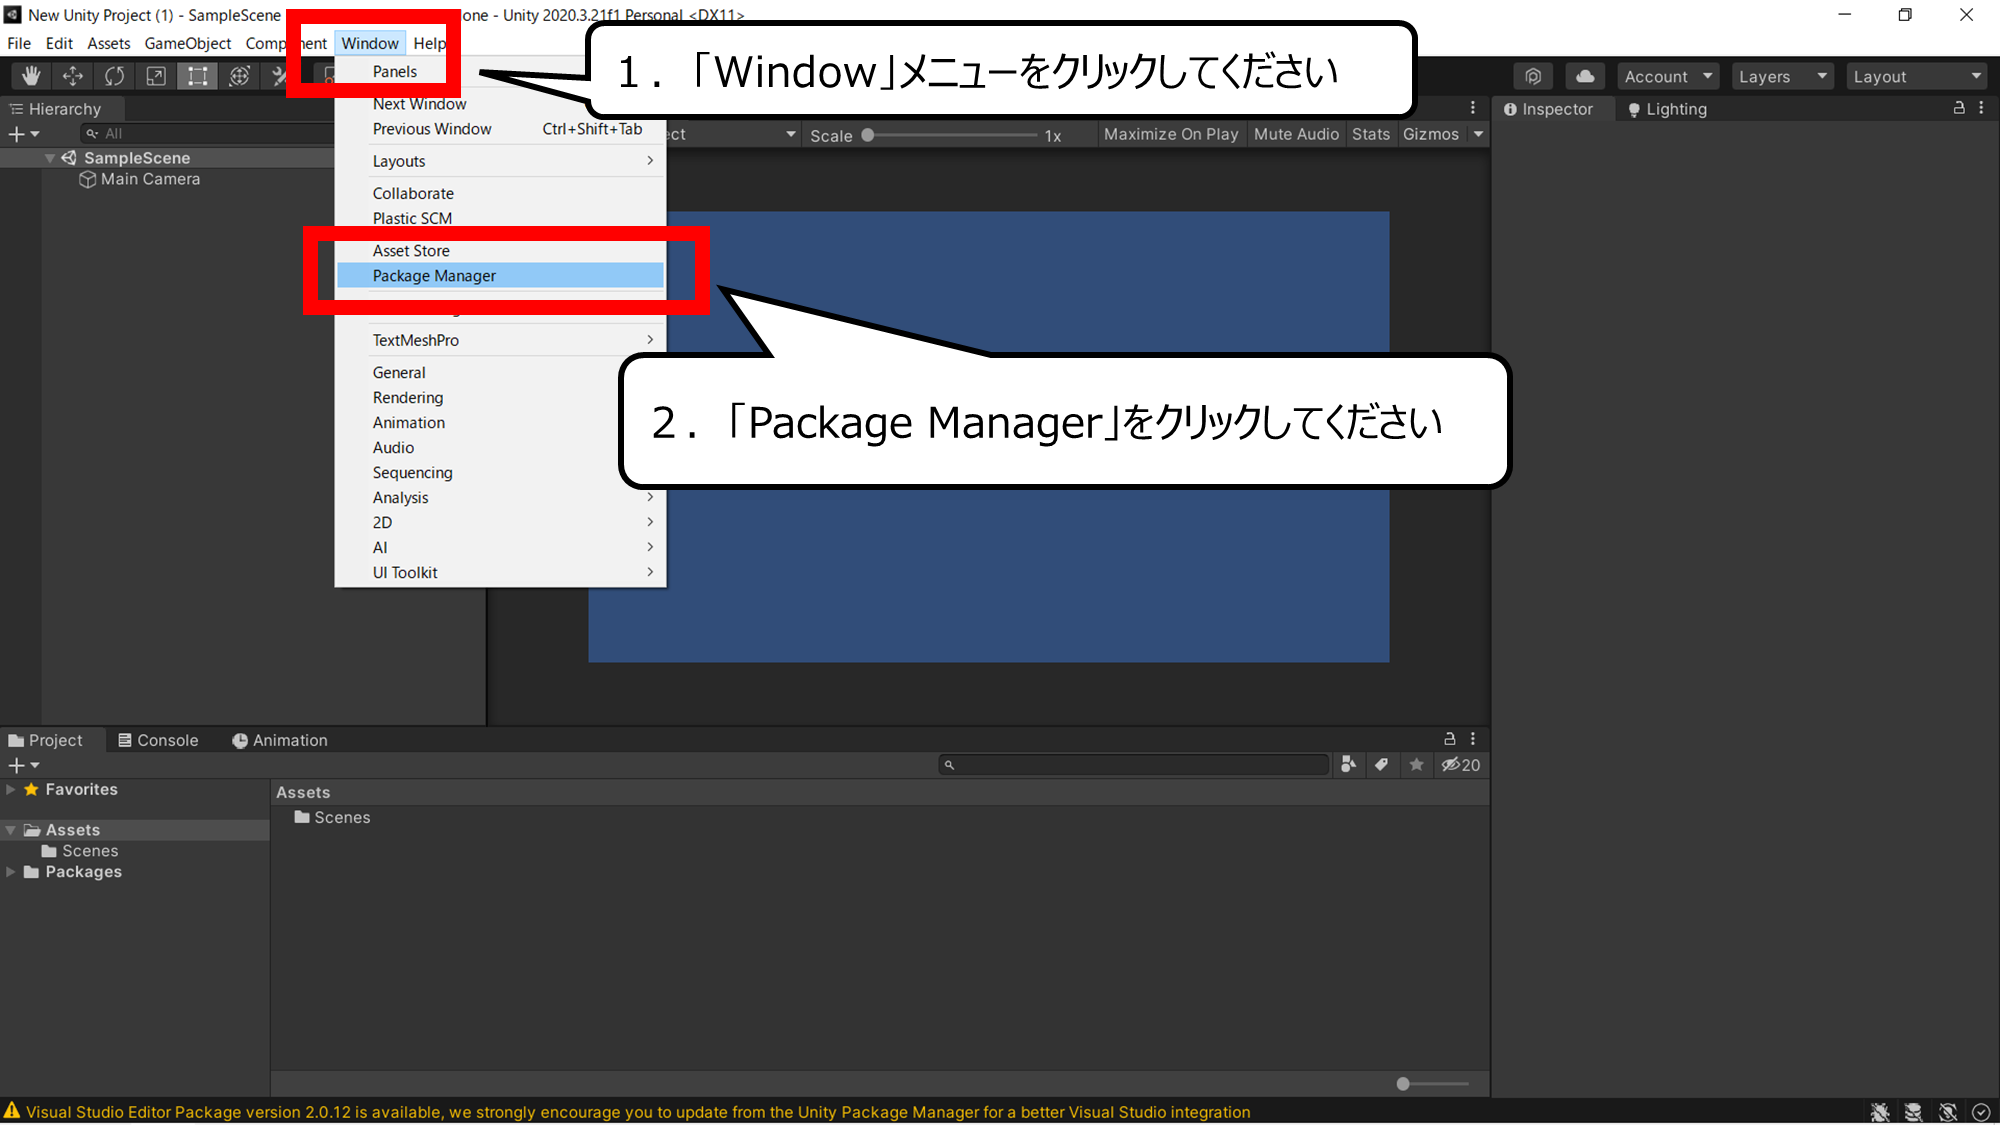
Task: Collapse the Assets folder tree arrow
Action: click(x=11, y=830)
